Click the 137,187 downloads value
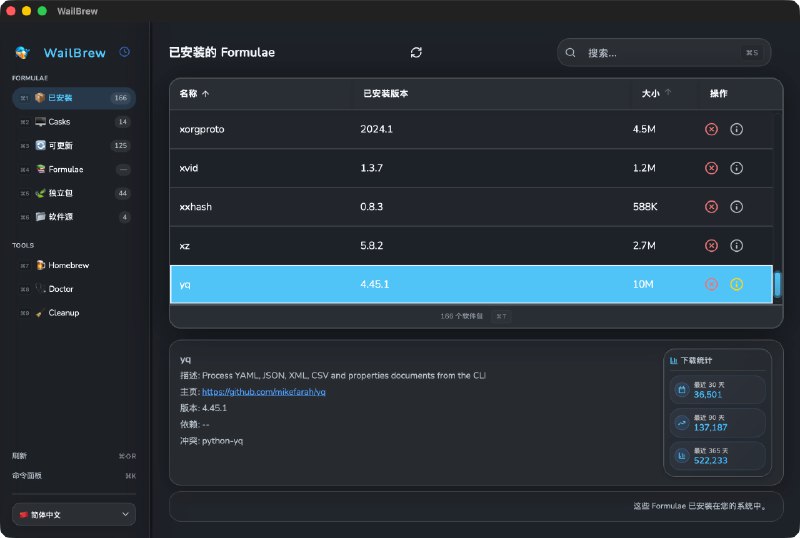 (710, 428)
